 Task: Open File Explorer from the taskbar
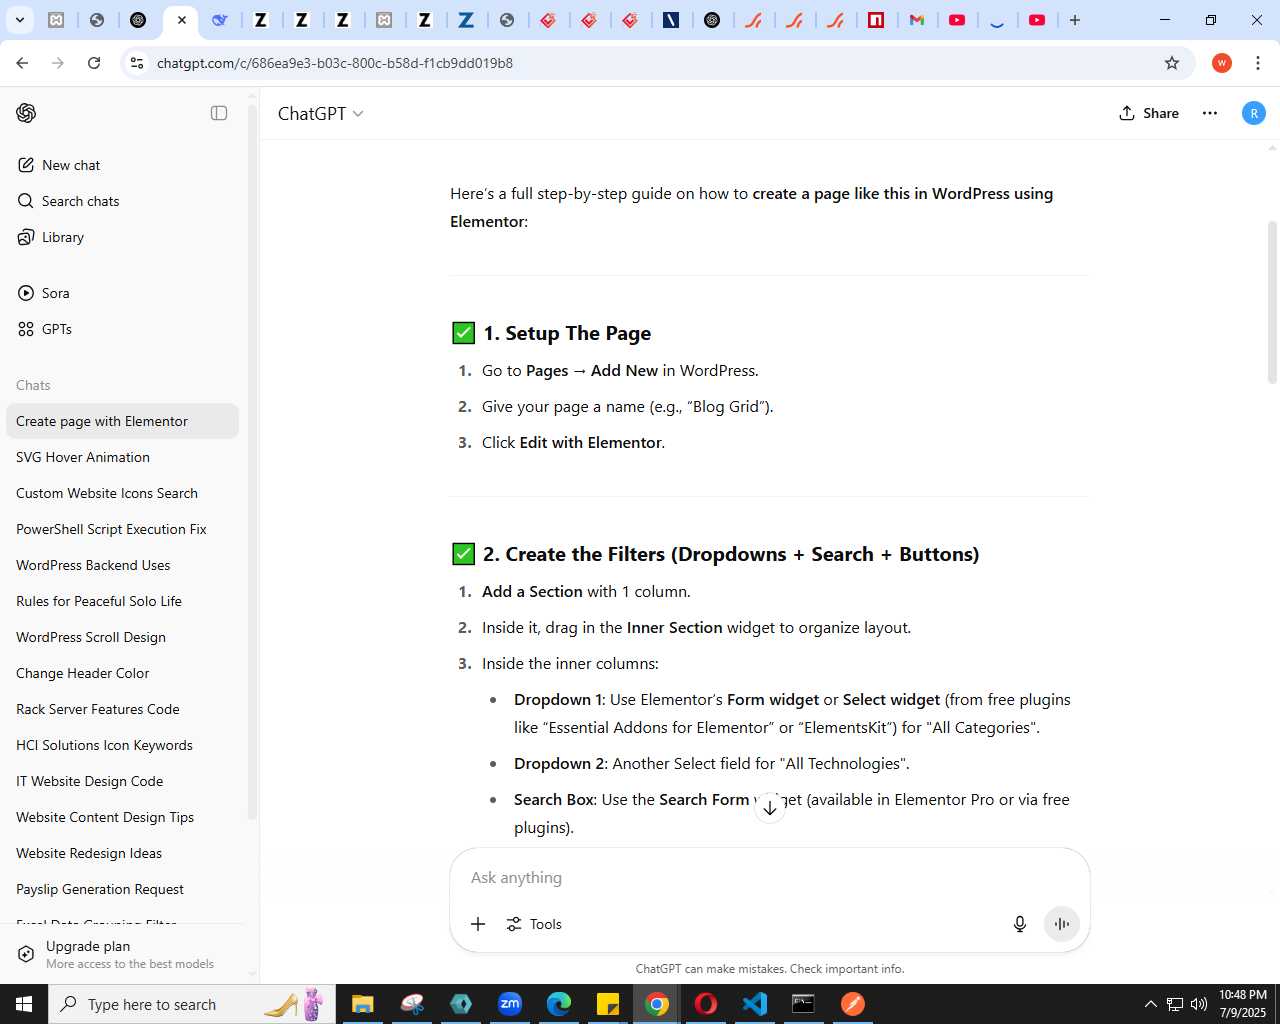[362, 1004]
